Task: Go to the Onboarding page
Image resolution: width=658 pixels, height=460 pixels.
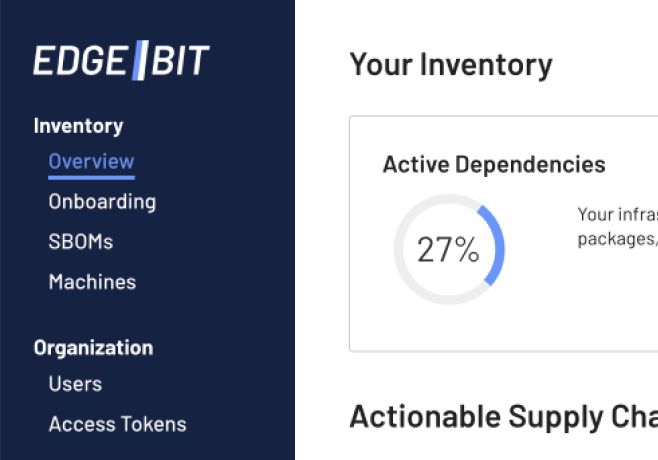Action: point(102,201)
